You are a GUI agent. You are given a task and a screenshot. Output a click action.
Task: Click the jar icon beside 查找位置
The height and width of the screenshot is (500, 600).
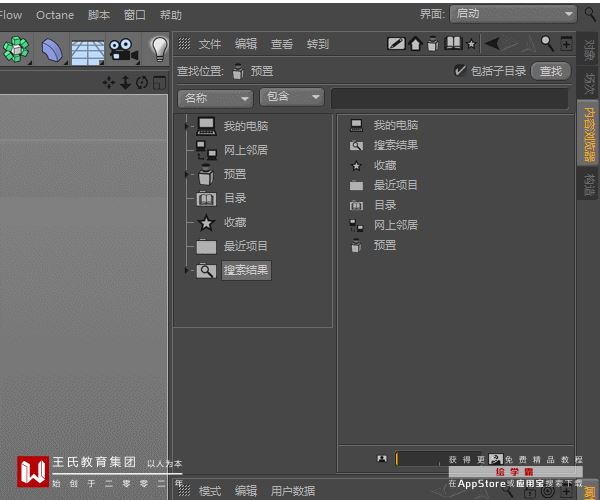click(x=238, y=71)
